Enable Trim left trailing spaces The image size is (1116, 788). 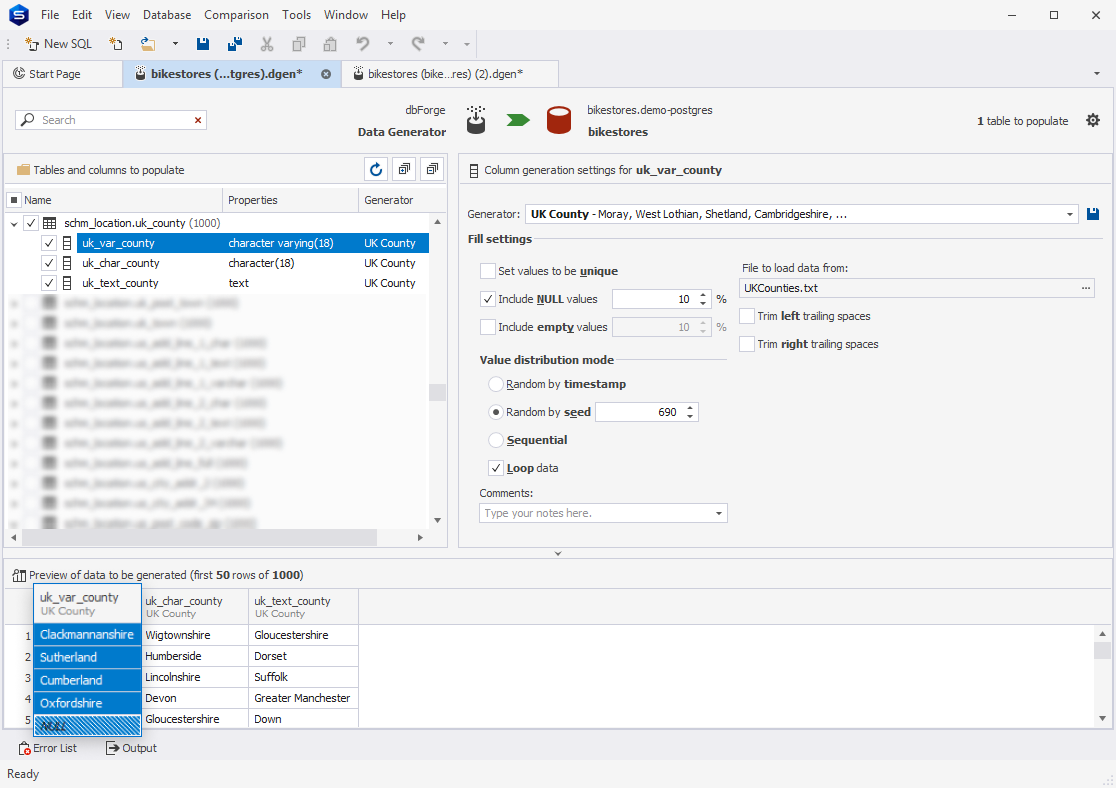747,316
